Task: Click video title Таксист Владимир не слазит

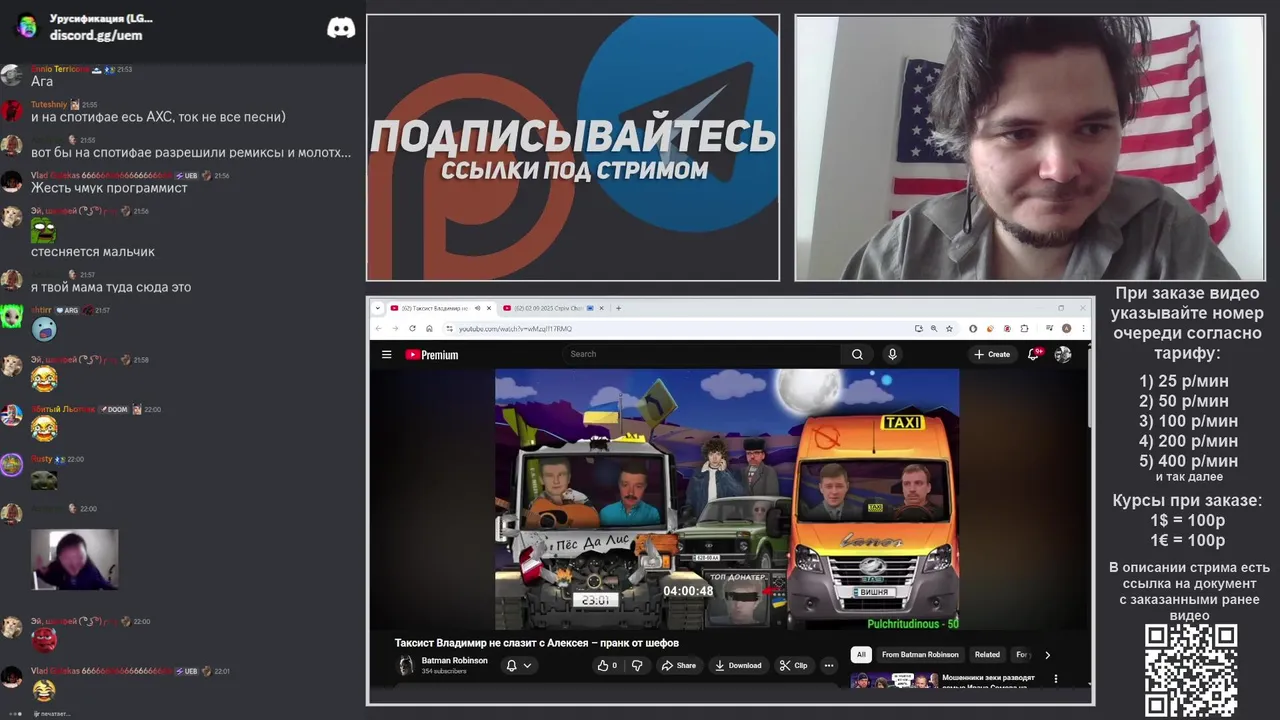Action: click(536, 643)
